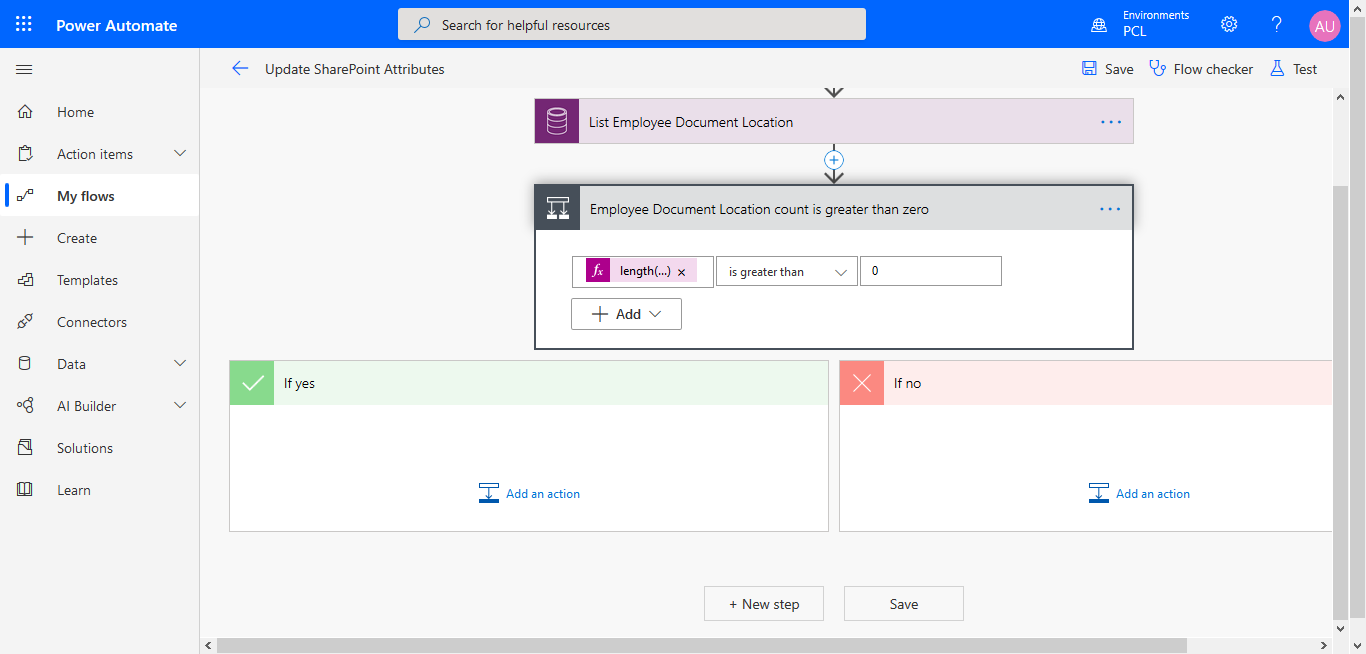Insert a step with the plus connector
This screenshot has height=654, width=1366.
(834, 160)
